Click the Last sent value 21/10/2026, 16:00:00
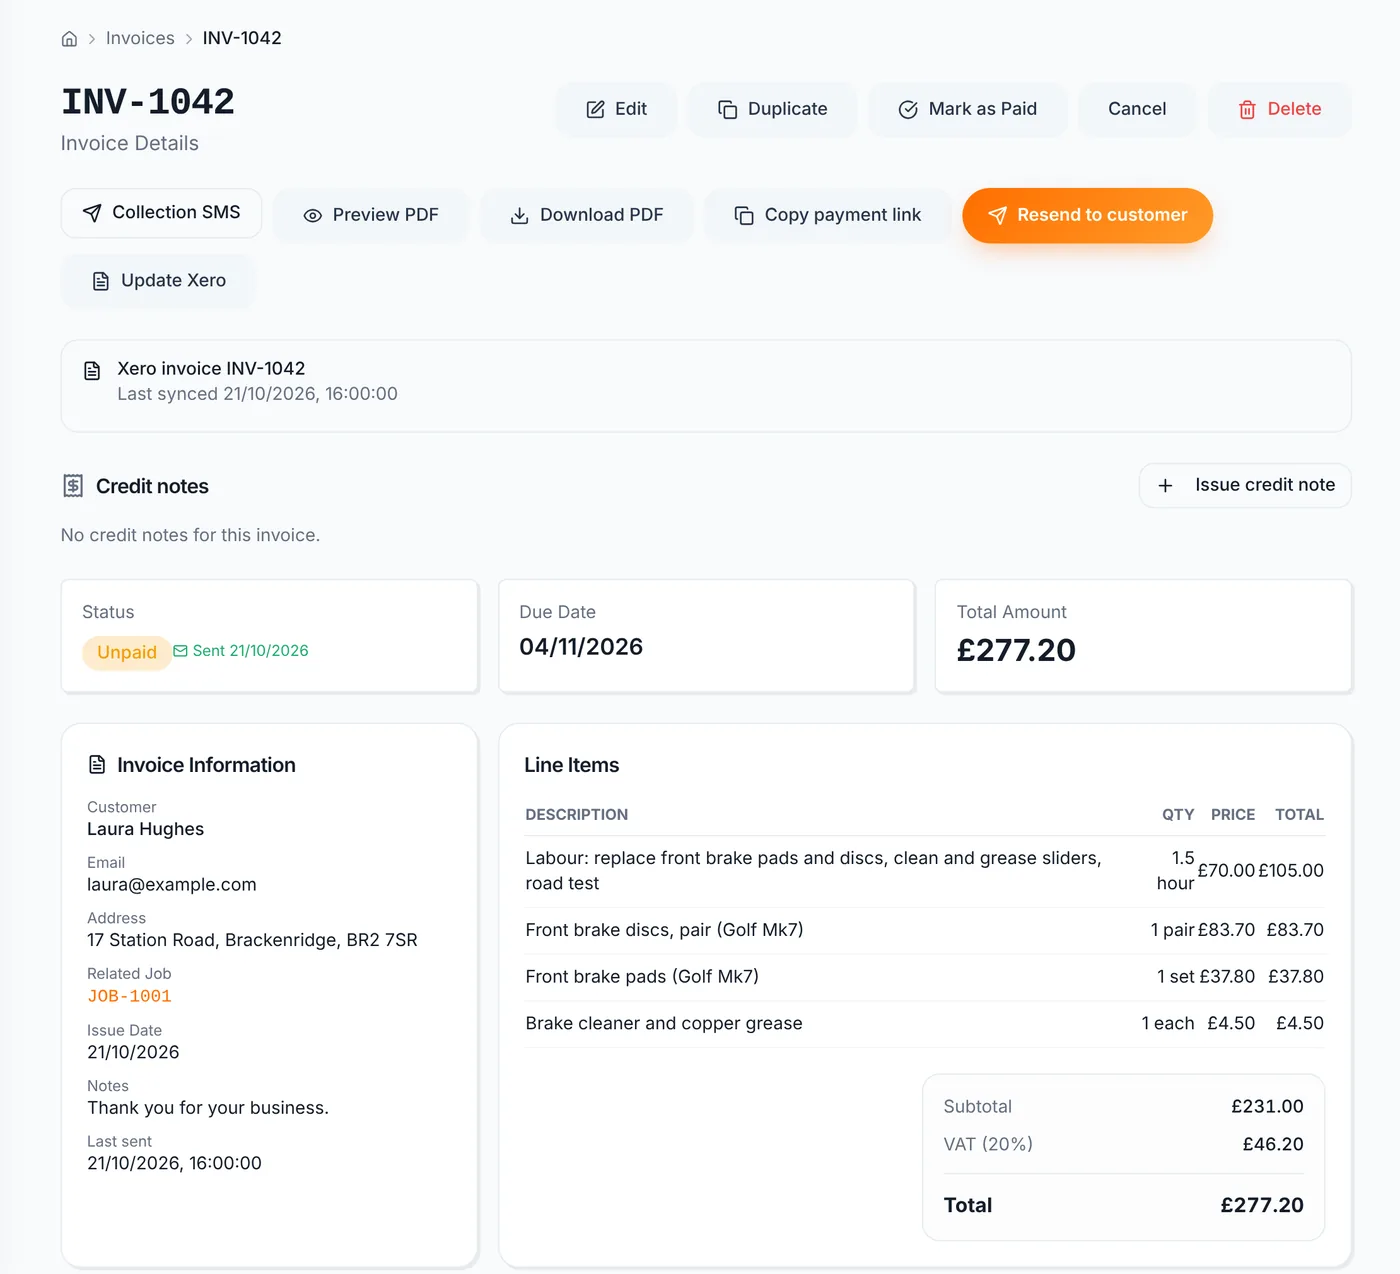Screen dimensions: 1400x1274 174,1163
